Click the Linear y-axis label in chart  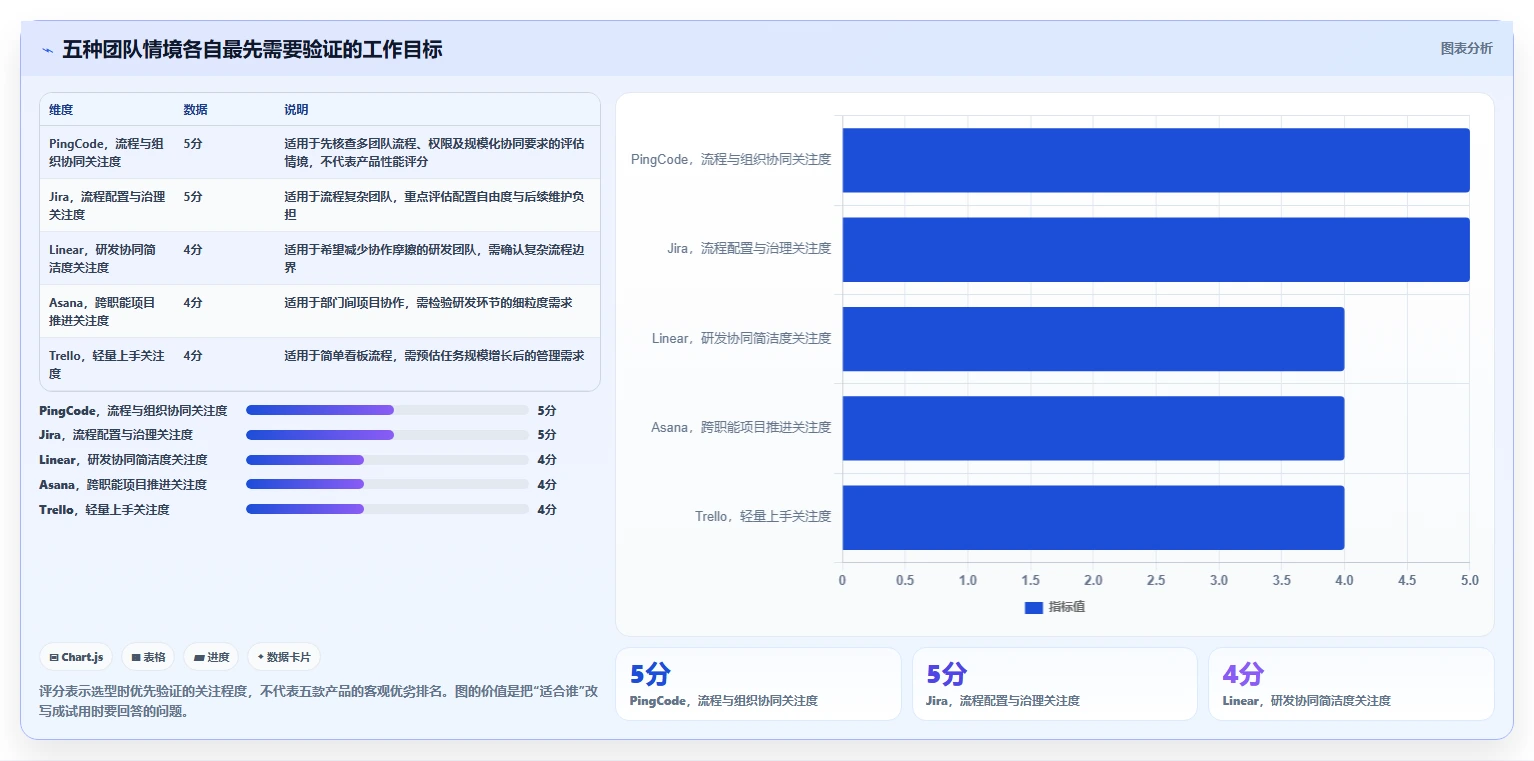pyautogui.click(x=741, y=339)
